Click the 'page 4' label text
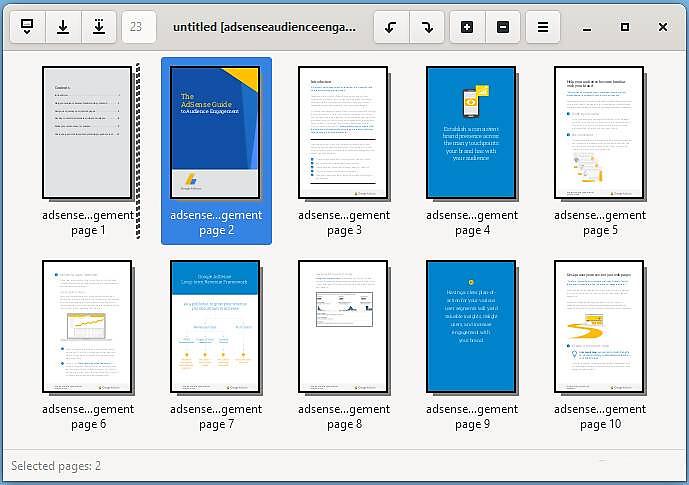689x485 pixels. pyautogui.click(x=472, y=231)
